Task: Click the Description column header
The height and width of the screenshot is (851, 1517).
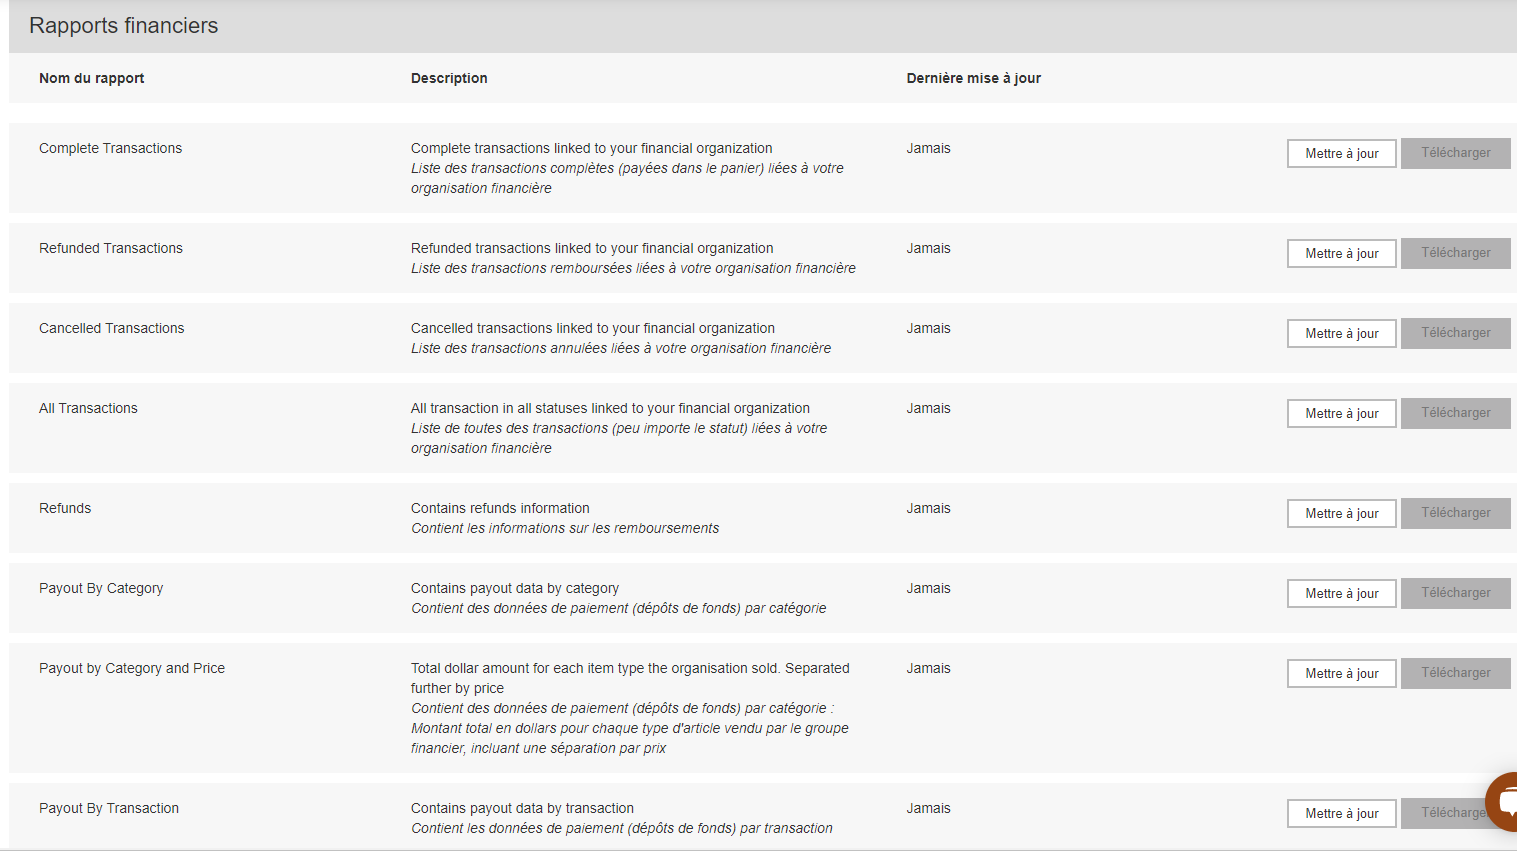Action: tap(449, 78)
